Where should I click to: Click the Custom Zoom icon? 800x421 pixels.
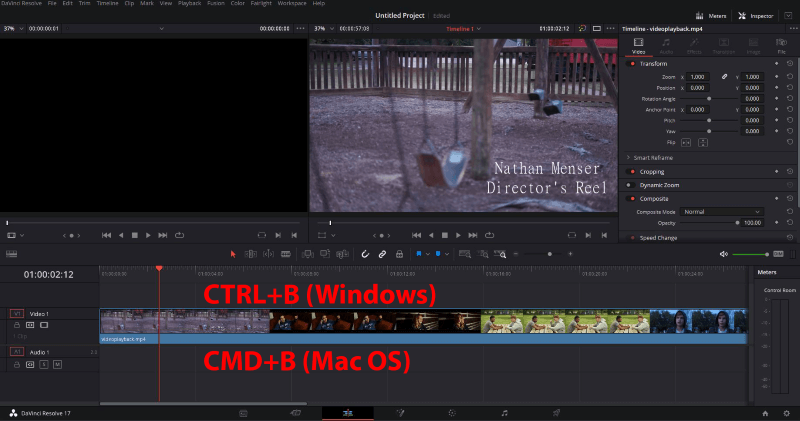[x=501, y=254]
